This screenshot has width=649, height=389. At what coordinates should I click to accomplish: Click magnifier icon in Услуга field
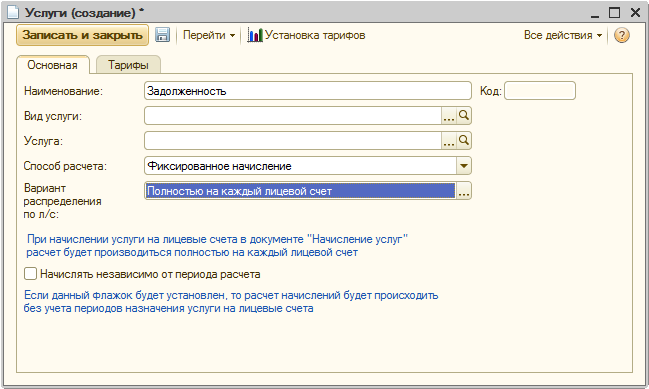[x=464, y=140]
